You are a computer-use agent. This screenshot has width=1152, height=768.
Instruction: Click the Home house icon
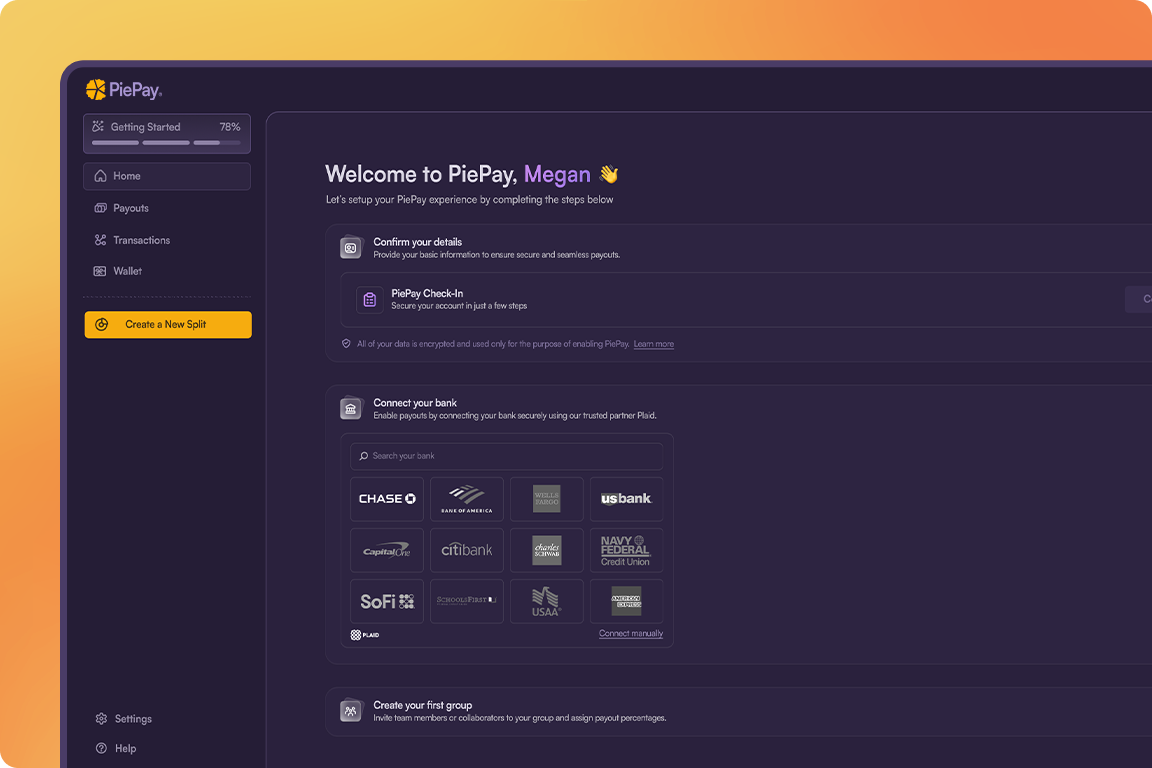tap(101, 176)
